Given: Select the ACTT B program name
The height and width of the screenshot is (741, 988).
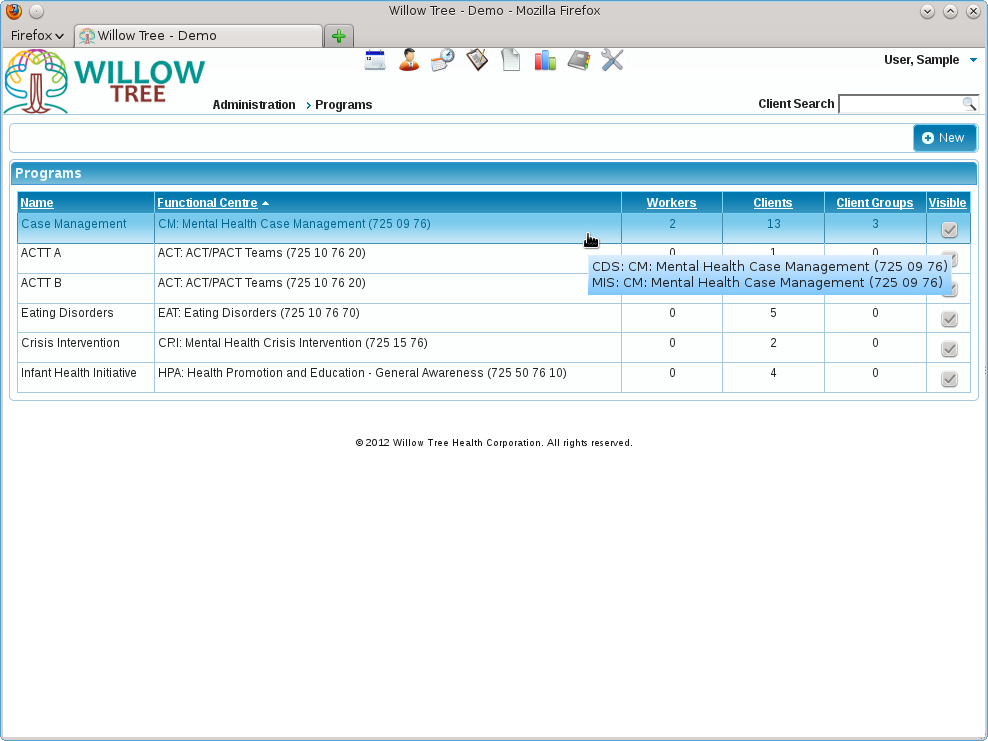Looking at the screenshot, I should 41,283.
